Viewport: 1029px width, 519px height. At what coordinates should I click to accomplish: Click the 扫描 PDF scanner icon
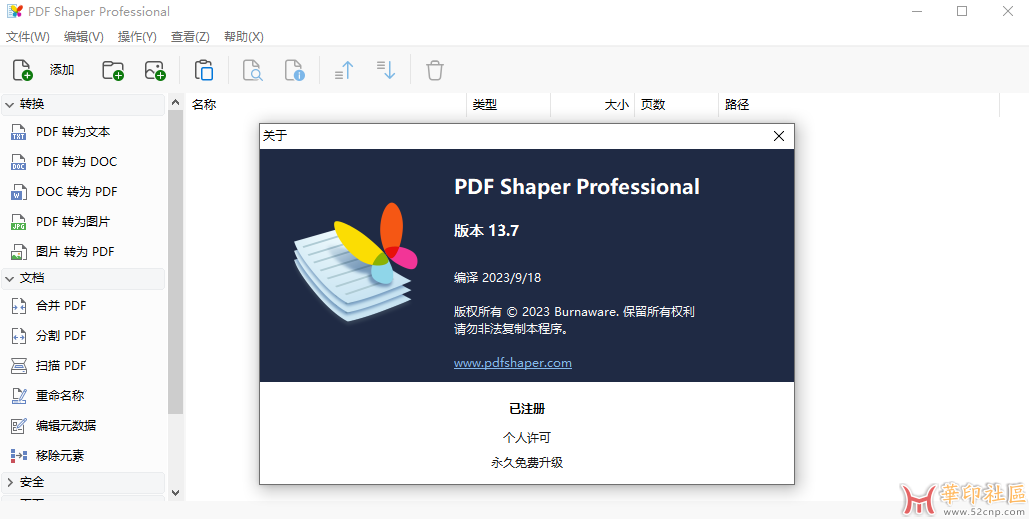18,366
